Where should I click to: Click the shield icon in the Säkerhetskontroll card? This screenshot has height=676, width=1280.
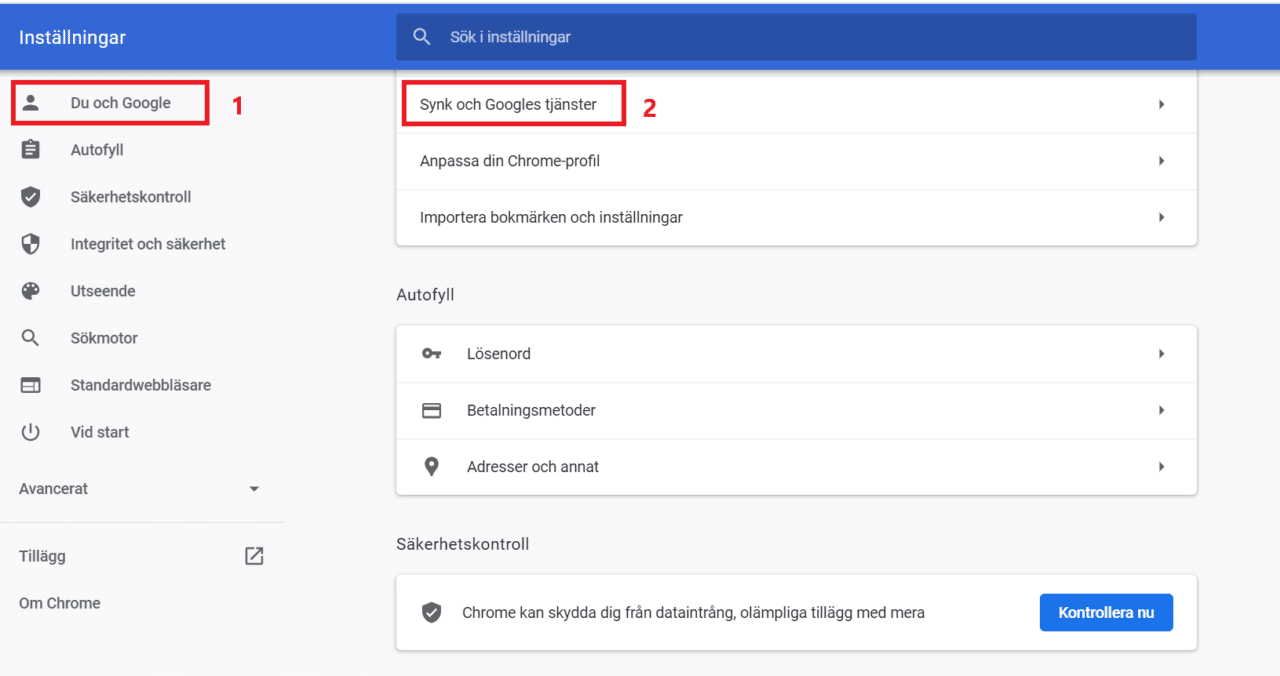[432, 613]
